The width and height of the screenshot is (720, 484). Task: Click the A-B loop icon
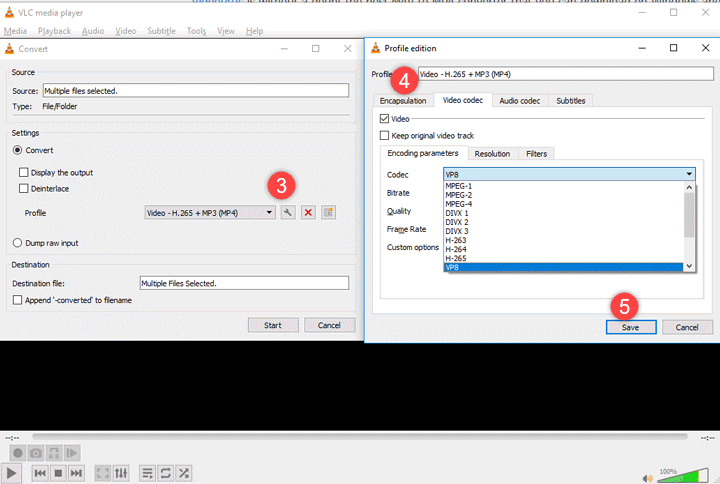point(54,453)
